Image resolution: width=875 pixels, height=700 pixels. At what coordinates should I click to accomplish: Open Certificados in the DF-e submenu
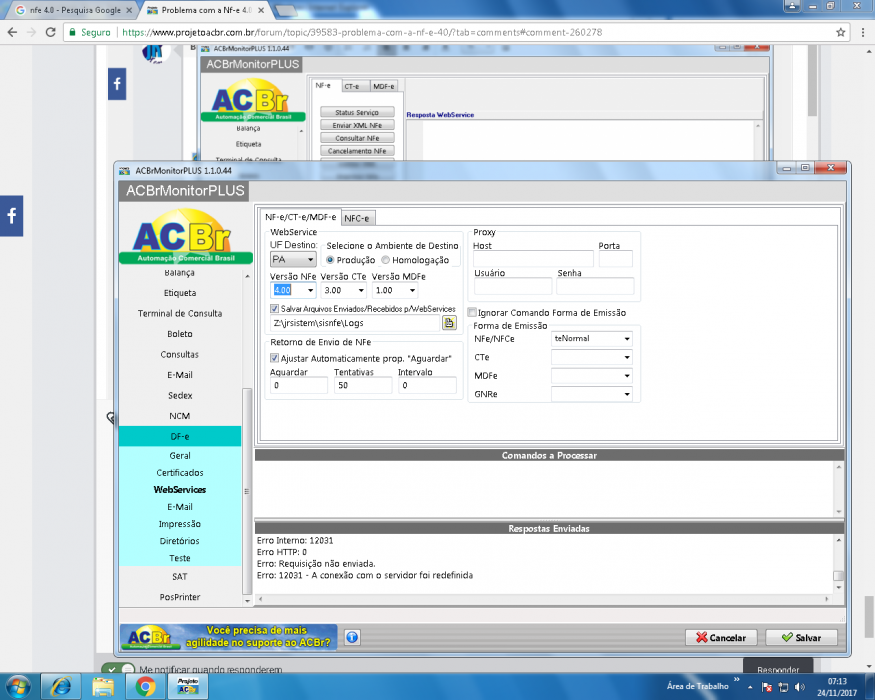(x=180, y=472)
